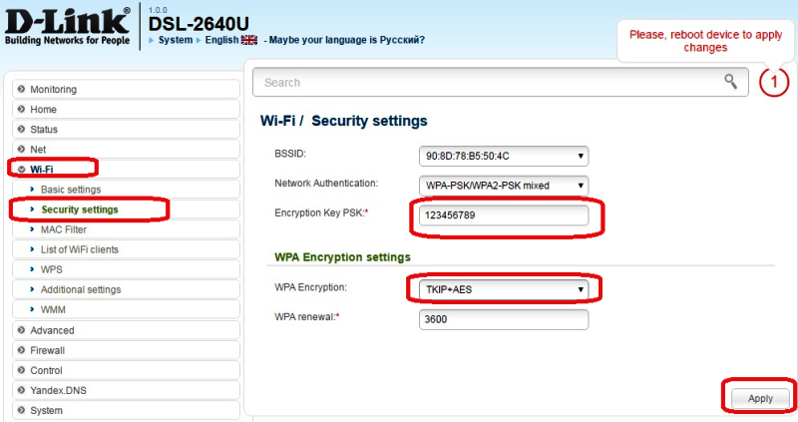Select the WPS menu item
This screenshot has height=422, width=798.
click(51, 269)
